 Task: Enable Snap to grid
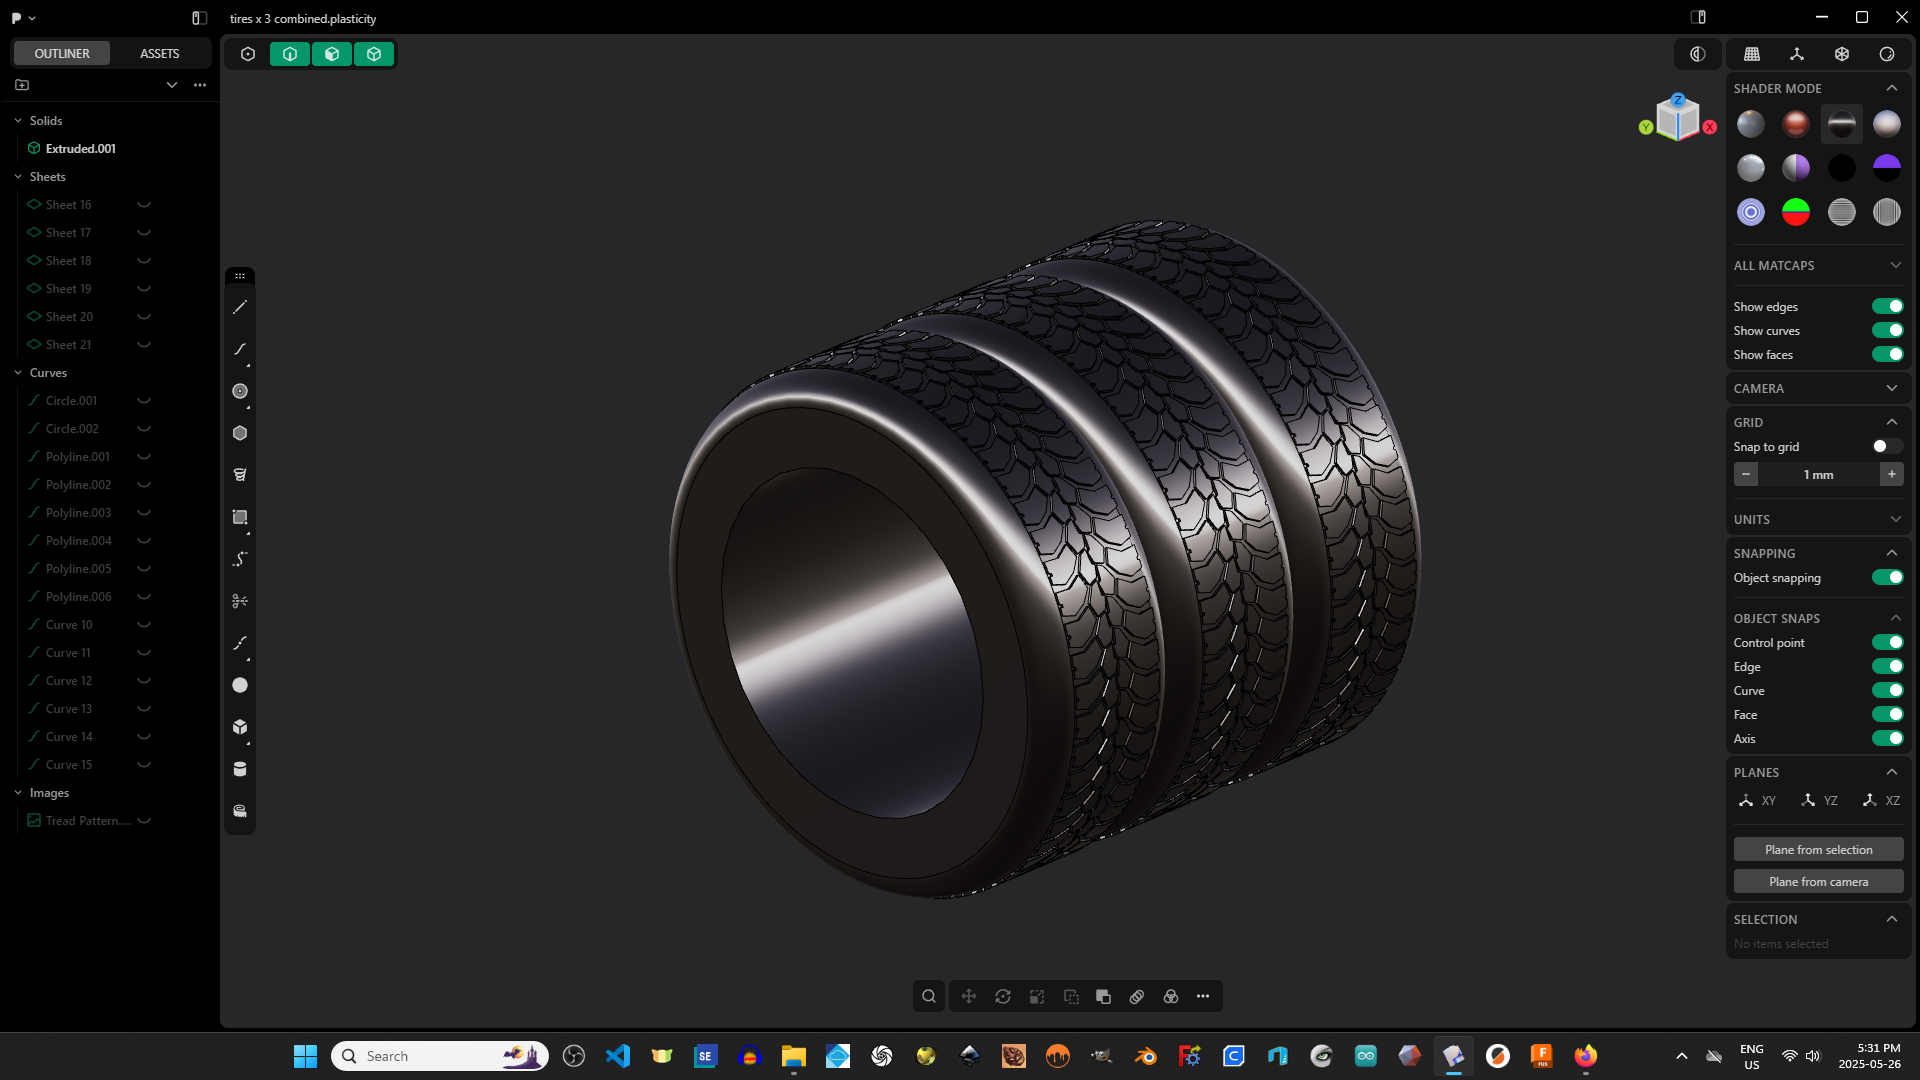1887,446
